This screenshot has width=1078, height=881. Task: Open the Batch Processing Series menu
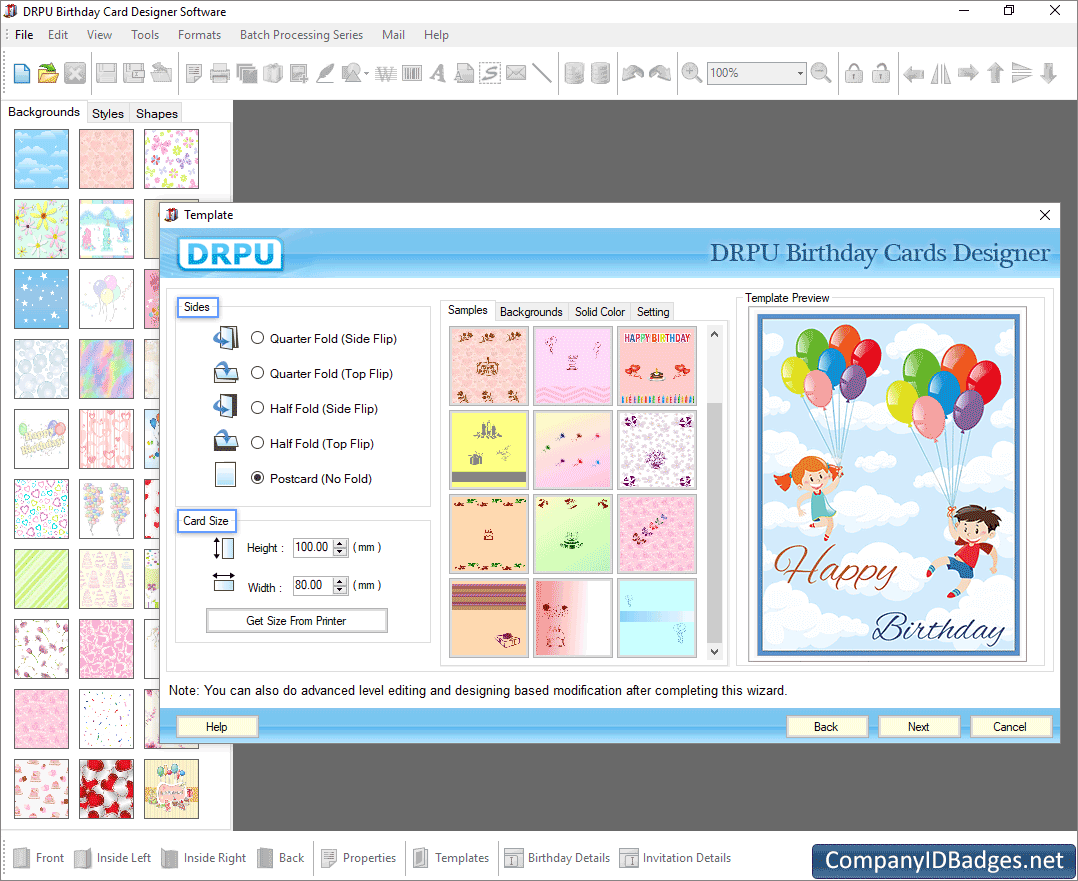301,35
